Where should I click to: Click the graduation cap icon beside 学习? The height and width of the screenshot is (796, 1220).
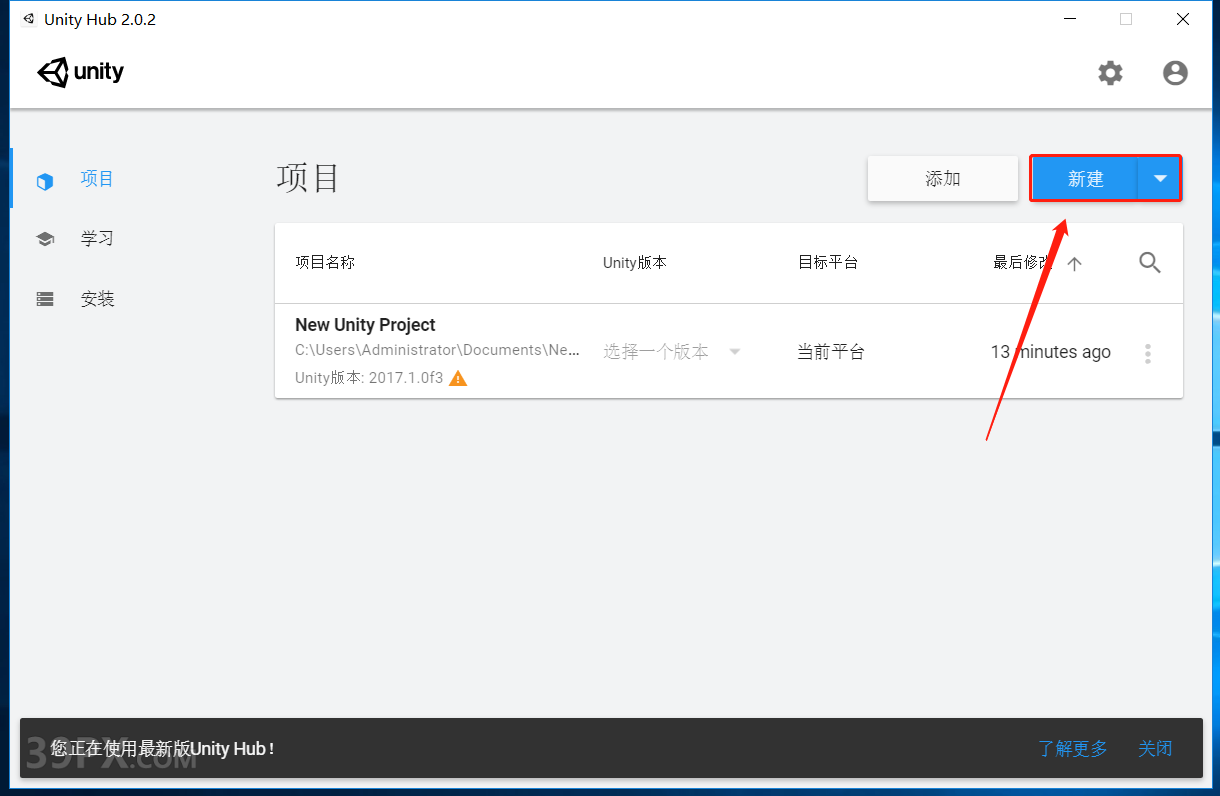pyautogui.click(x=45, y=240)
